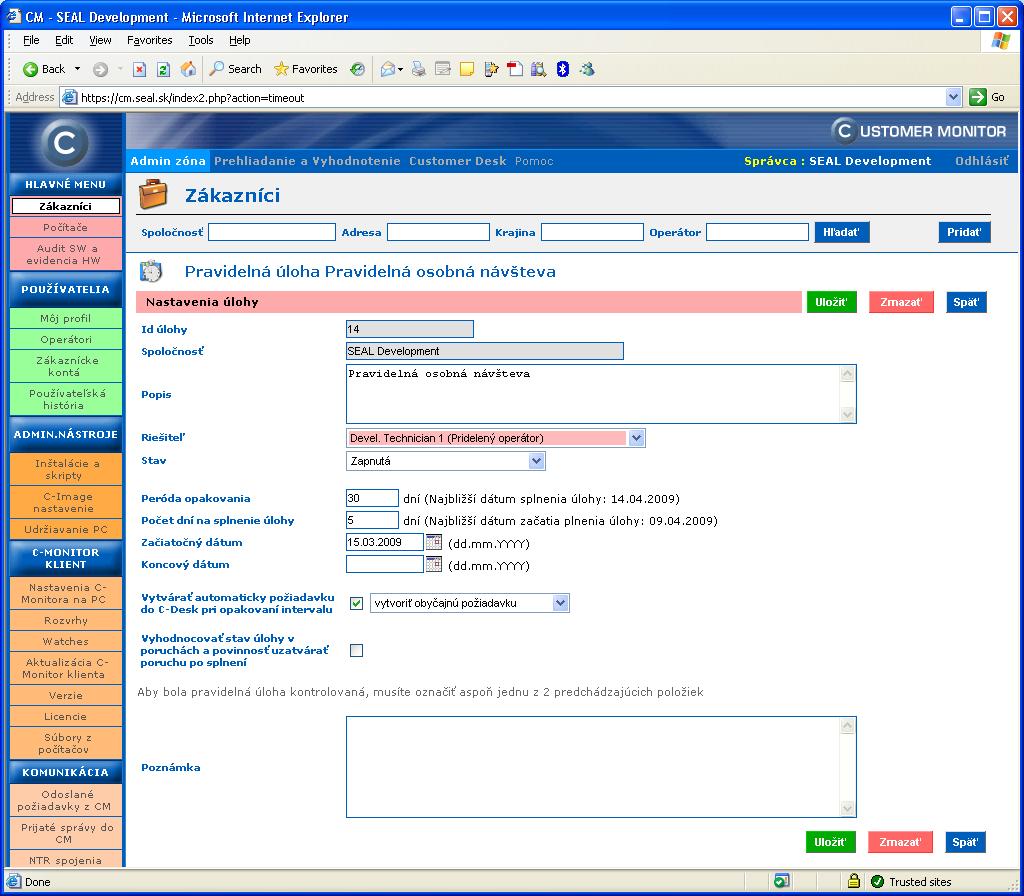The image size is (1024, 896).
Task: Click the Stop page loading icon
Action: (x=139, y=69)
